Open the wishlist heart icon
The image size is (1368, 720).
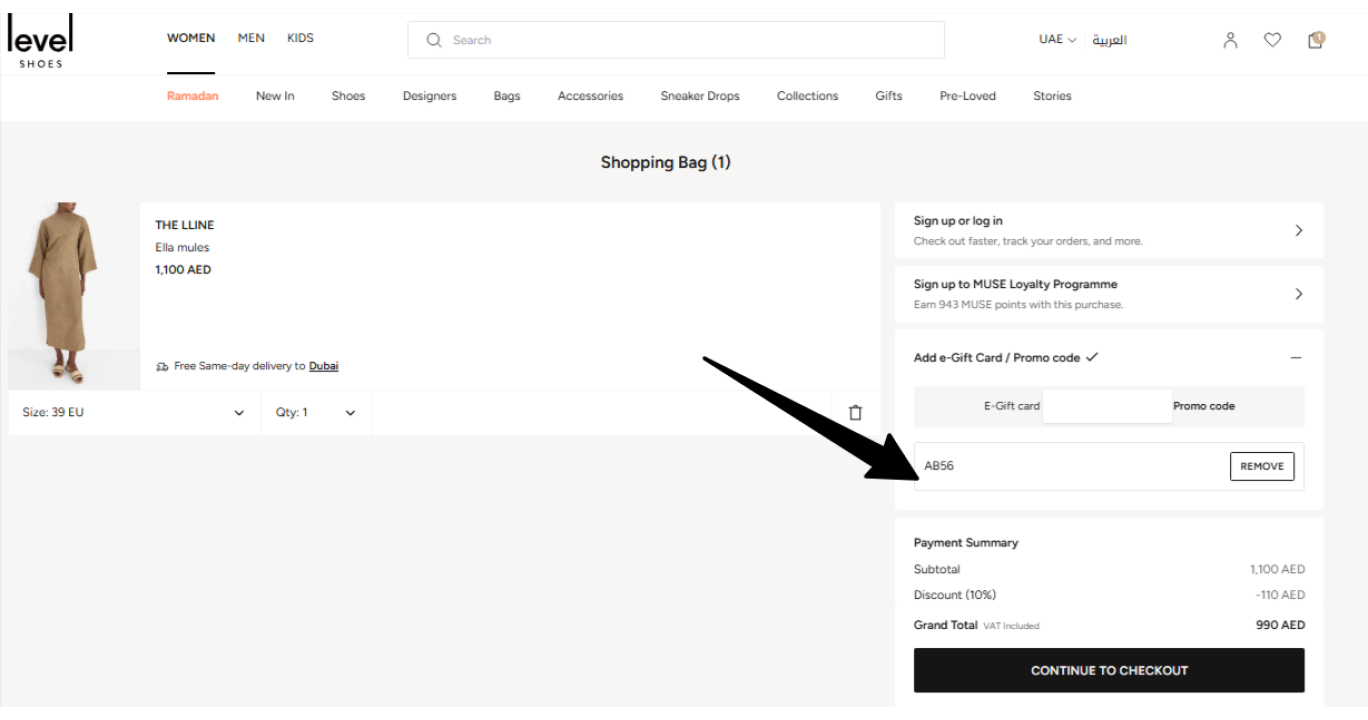[1273, 40]
